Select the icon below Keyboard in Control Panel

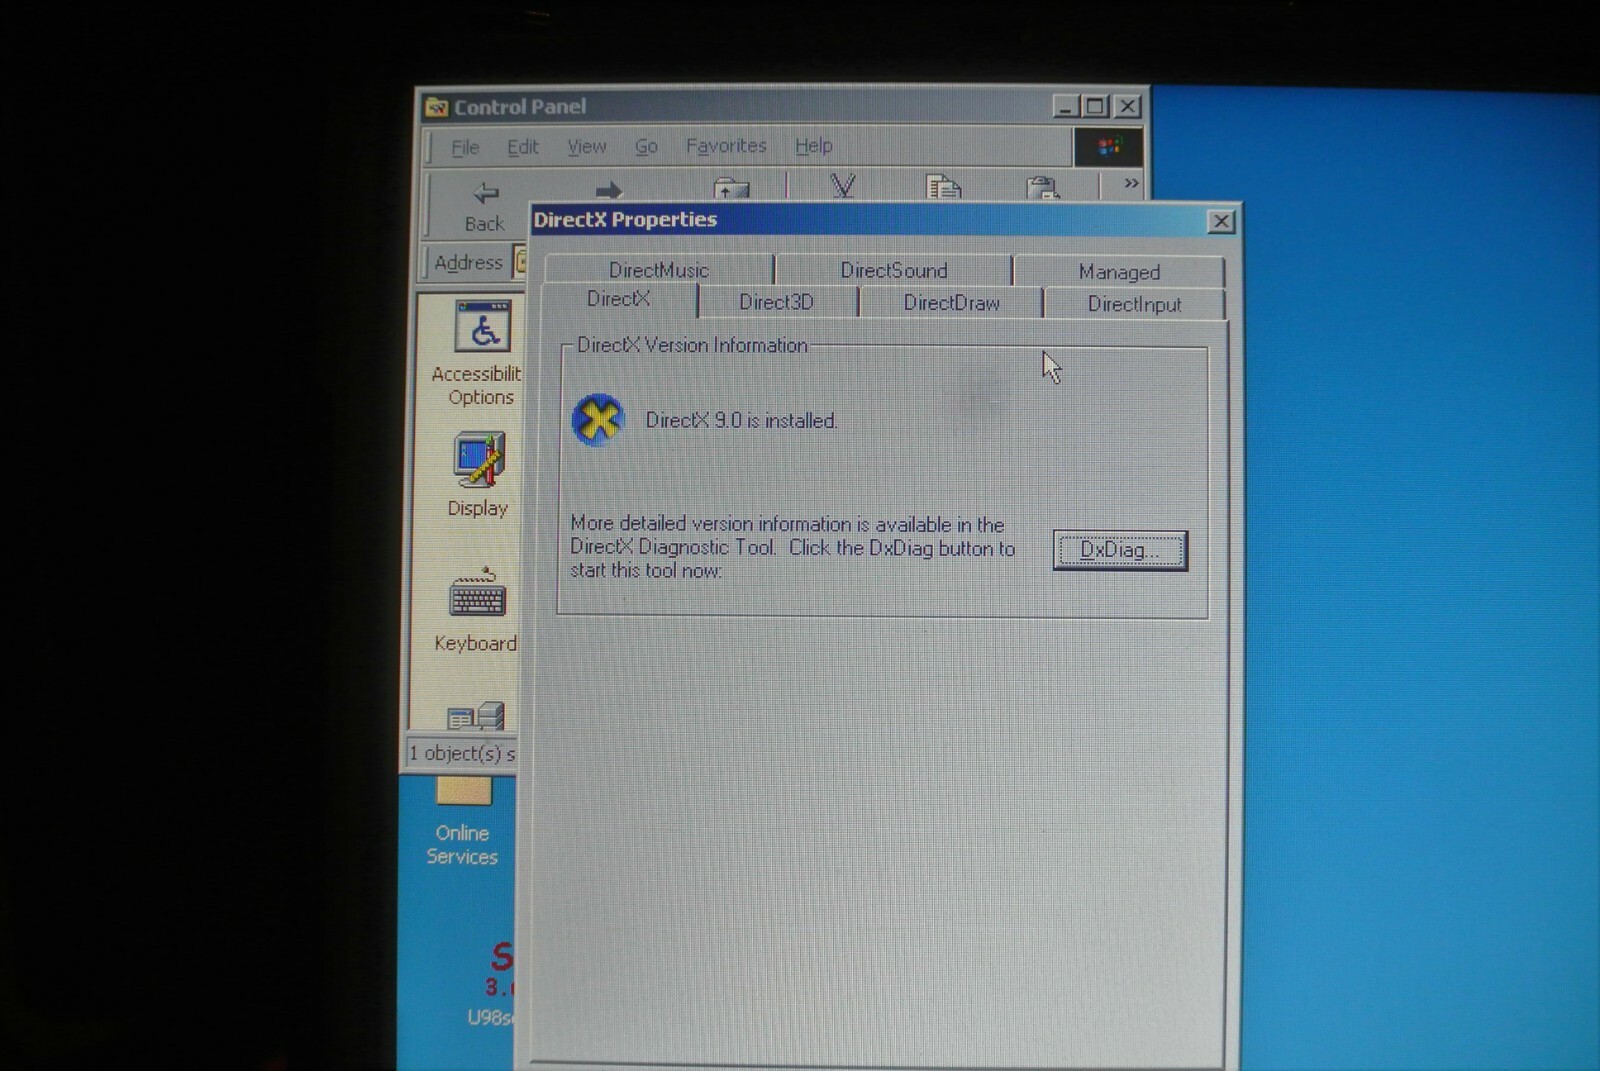coord(477,716)
